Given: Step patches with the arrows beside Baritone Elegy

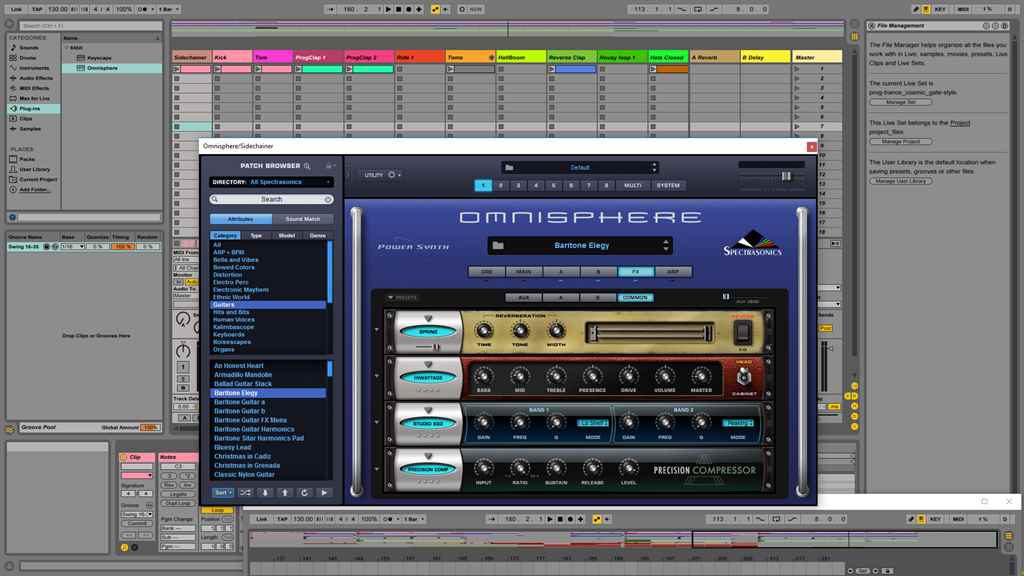Looking at the screenshot, I should tap(665, 246).
